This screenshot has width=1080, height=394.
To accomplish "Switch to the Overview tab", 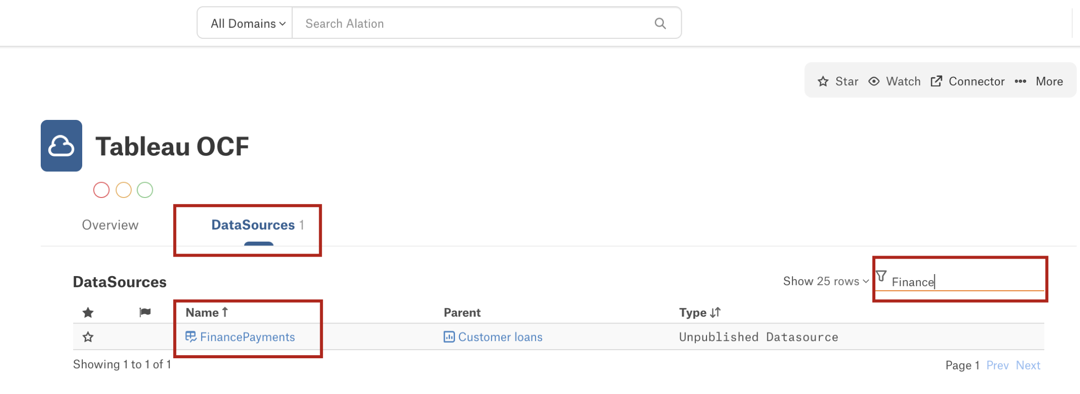I will pos(110,225).
